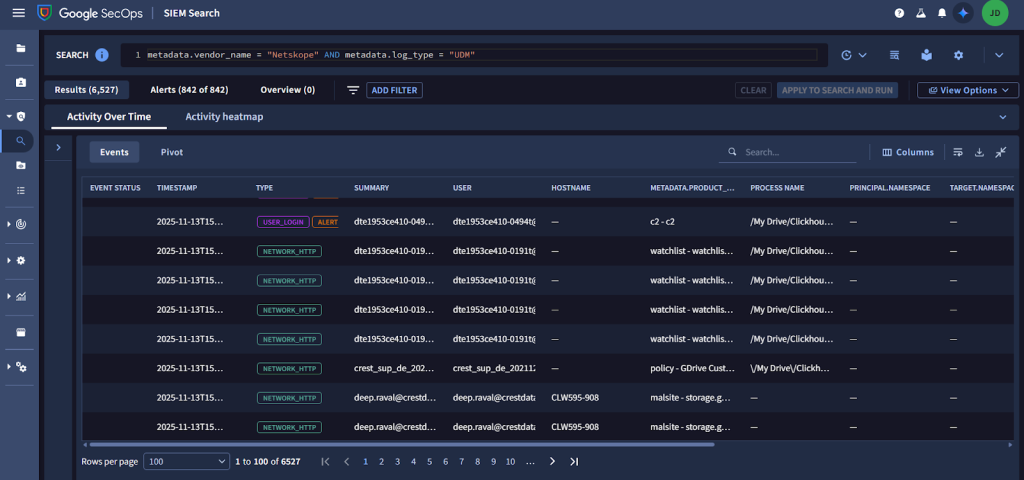Open the search history clock icon
1024x480 pixels.
click(847, 56)
